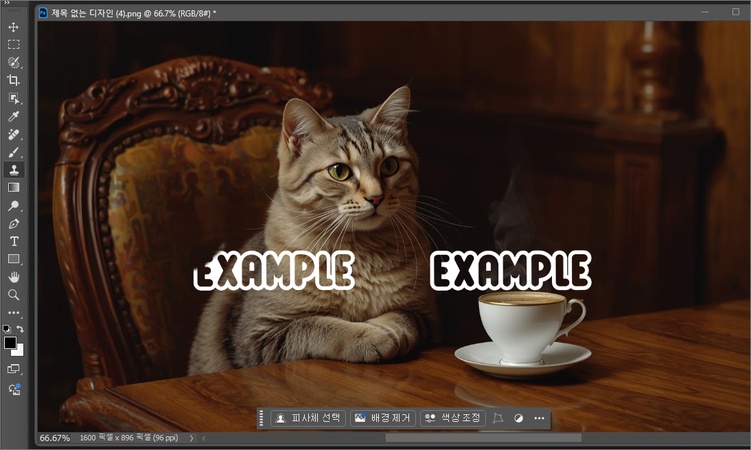The height and width of the screenshot is (450, 751).
Task: Open more options in contextual task bar
Action: [540, 418]
